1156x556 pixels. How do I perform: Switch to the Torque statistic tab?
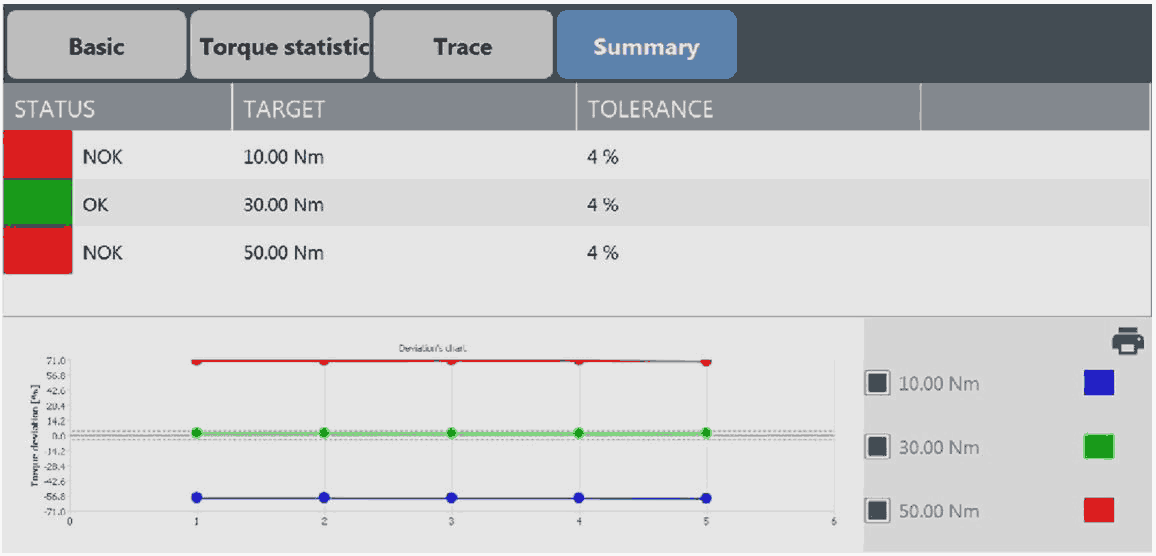pyautogui.click(x=280, y=46)
